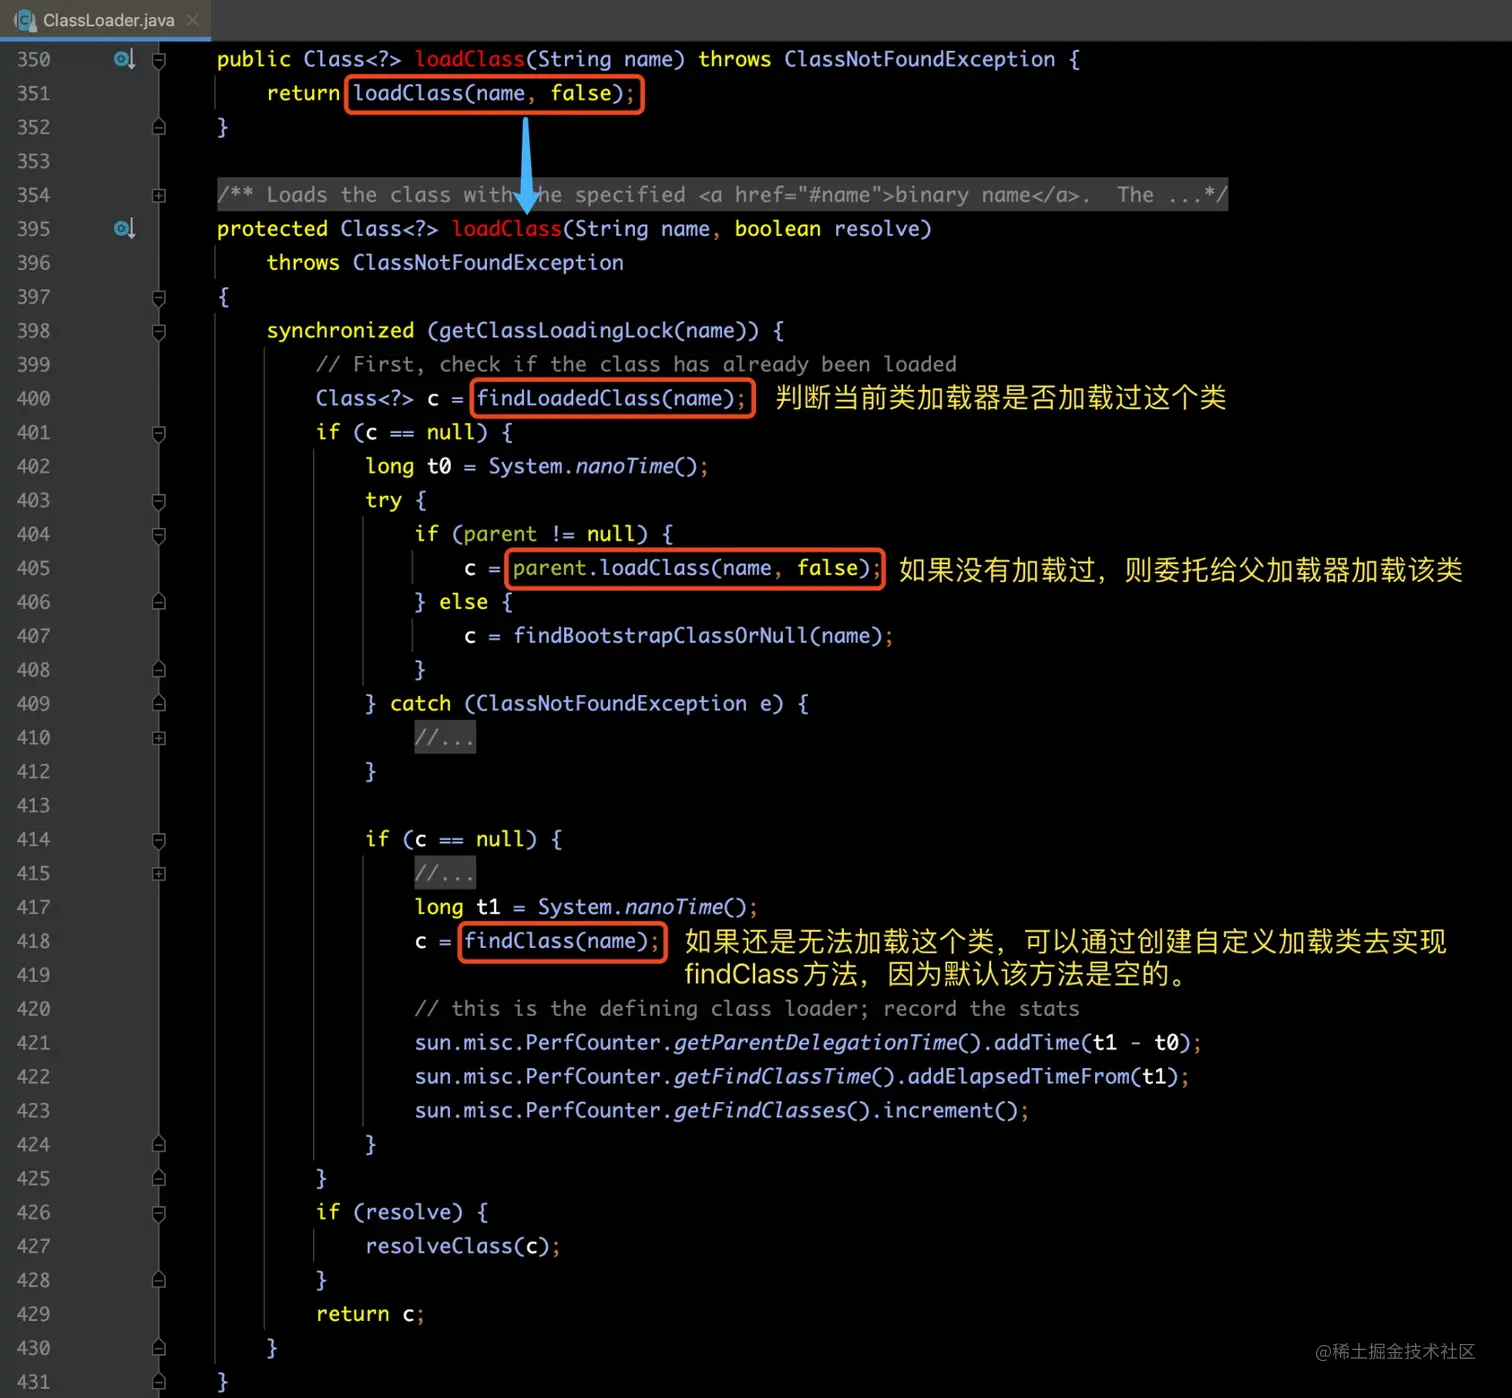Click 'findClass(name)' on line 418
Screen dimensions: 1512x1398
pos(556,941)
